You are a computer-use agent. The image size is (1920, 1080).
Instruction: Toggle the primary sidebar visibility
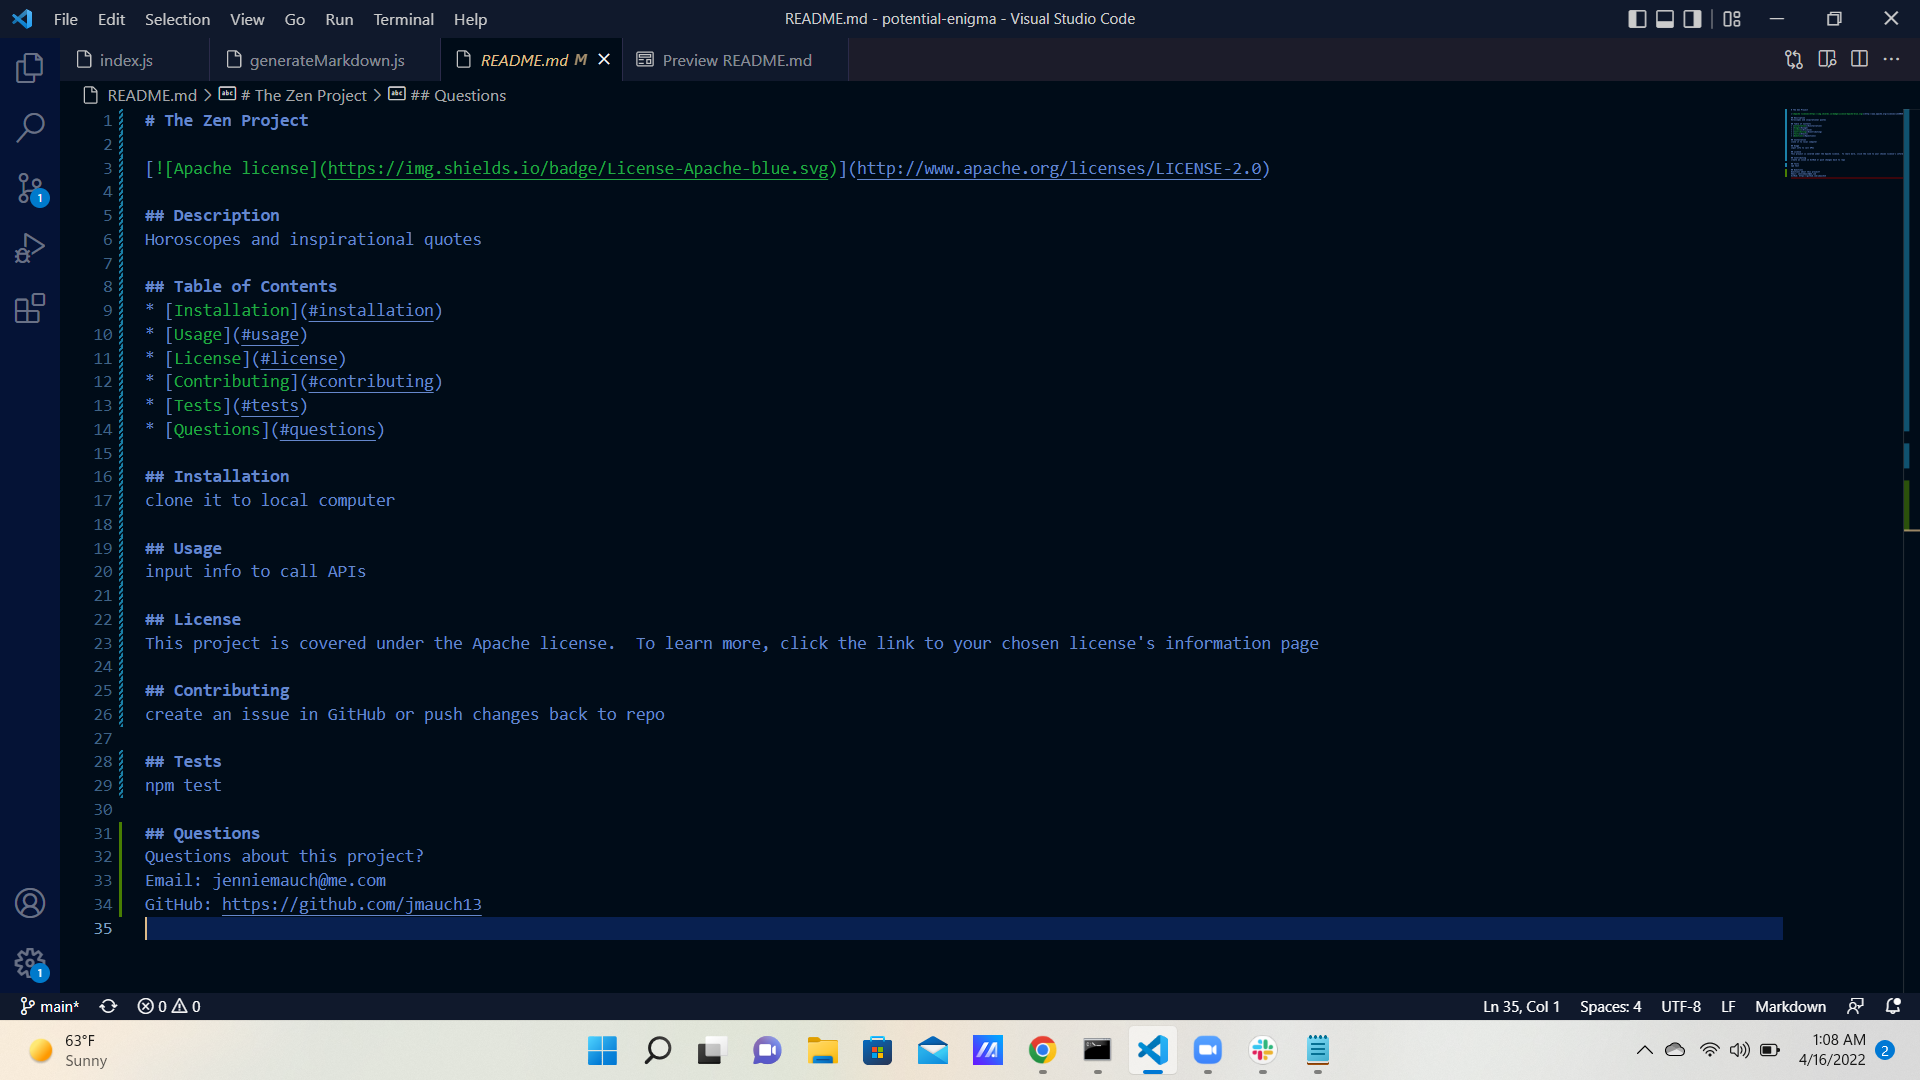1636,18
